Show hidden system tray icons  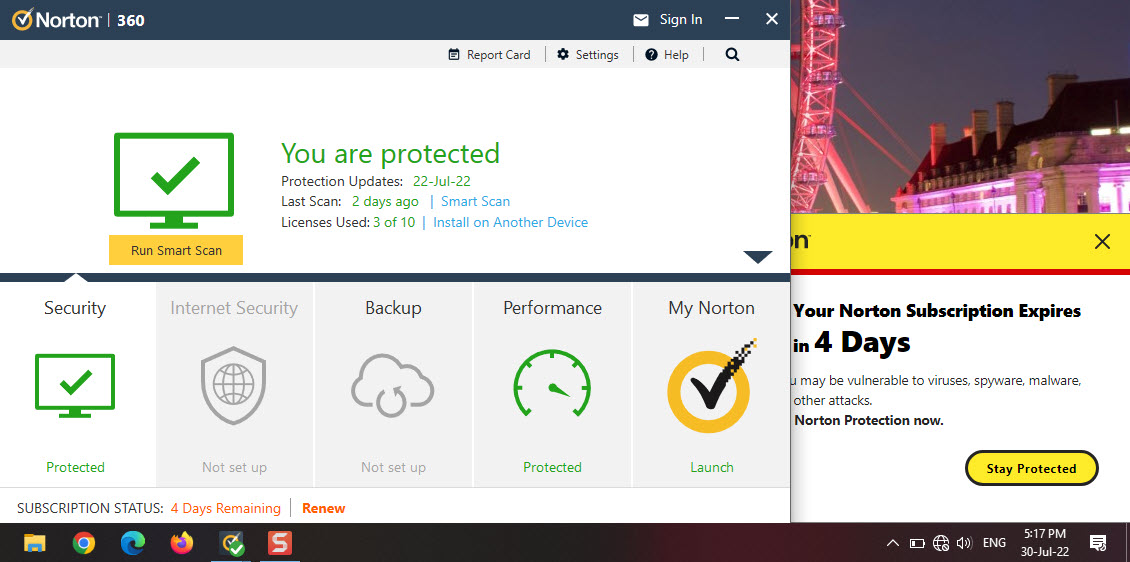892,543
